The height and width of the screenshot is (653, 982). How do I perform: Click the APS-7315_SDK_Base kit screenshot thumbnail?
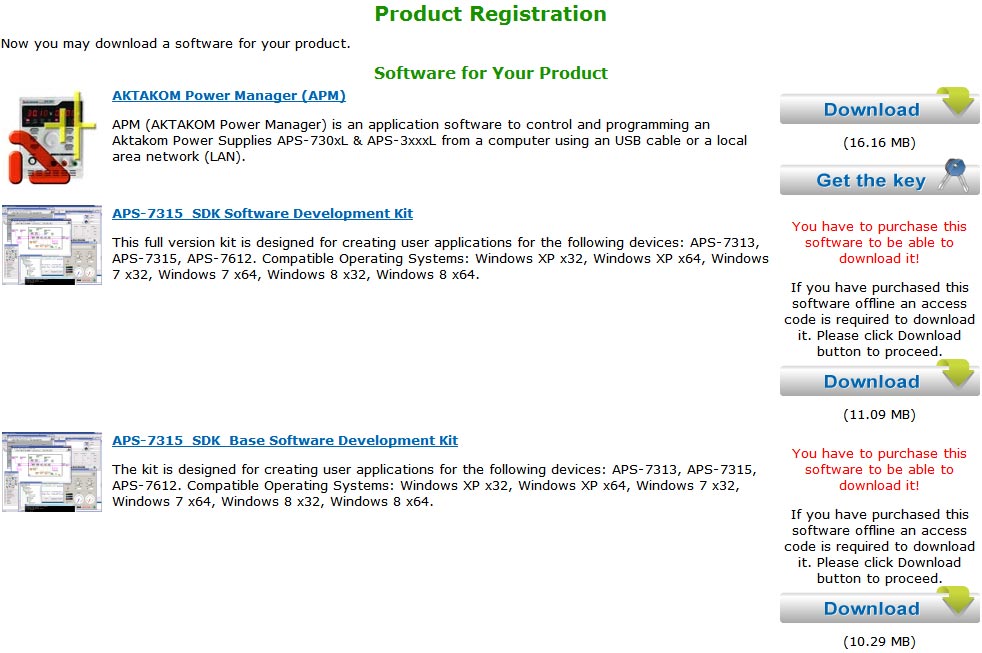click(52, 472)
